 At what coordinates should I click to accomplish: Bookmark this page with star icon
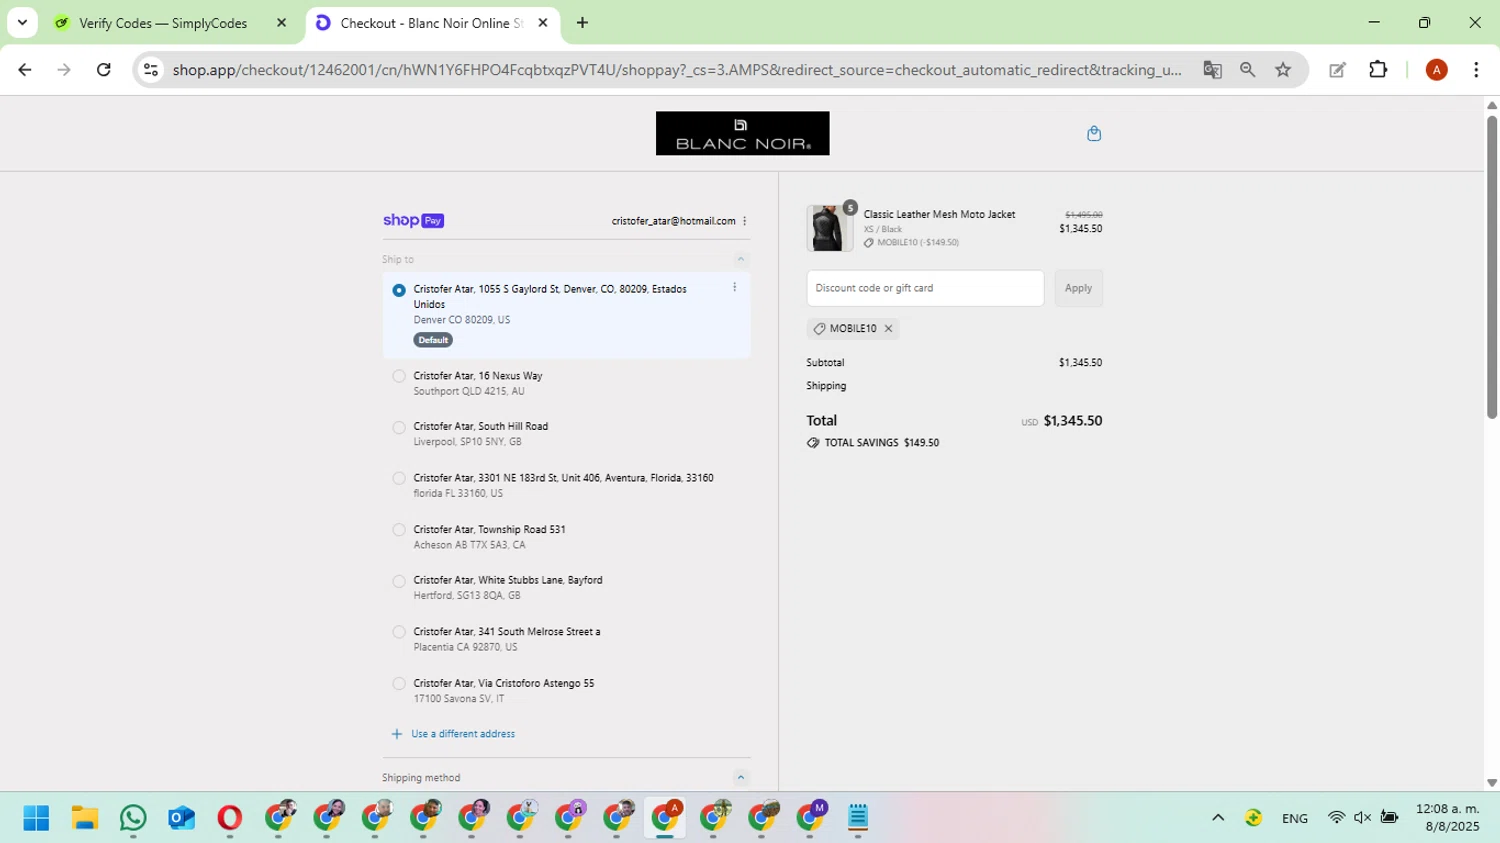tap(1283, 70)
